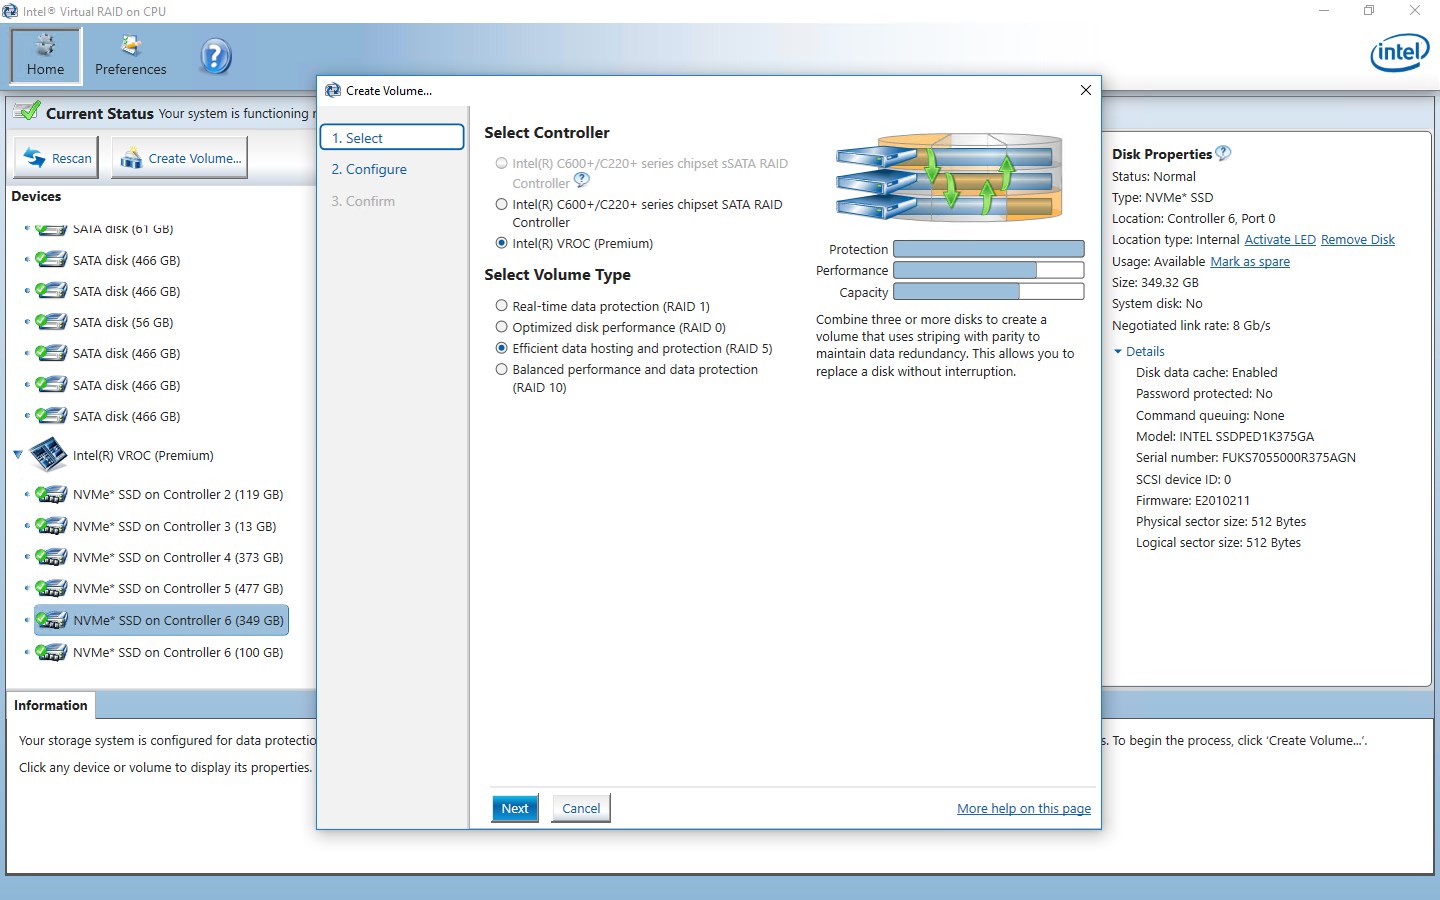Select NVMe SSD on Controller 5 (477 GB) icon
Viewport: 1440px width, 900px height.
(51, 588)
